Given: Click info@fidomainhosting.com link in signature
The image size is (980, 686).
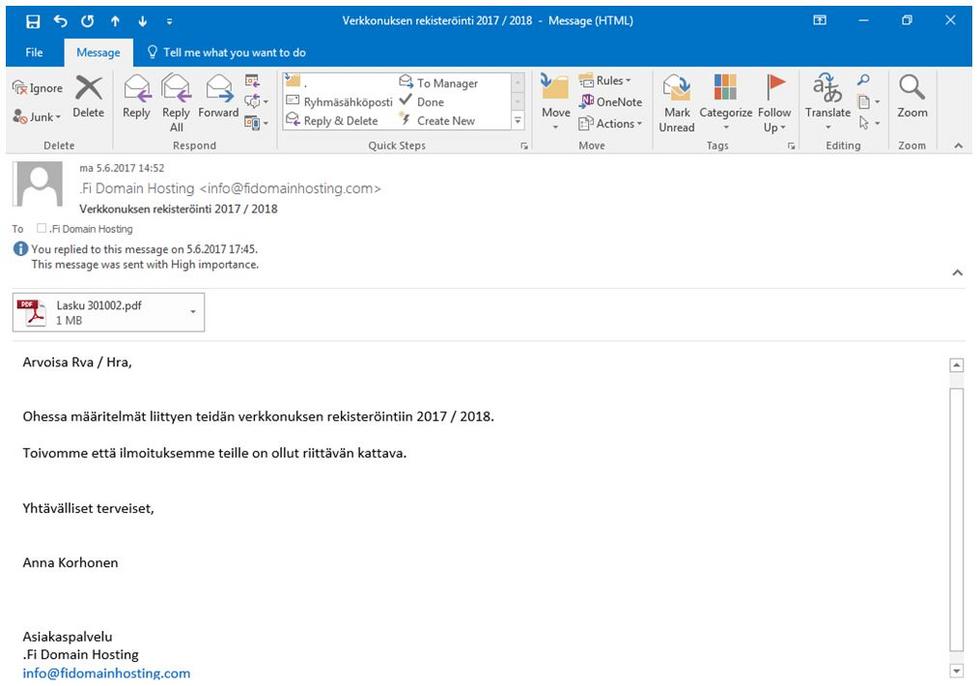Looking at the screenshot, I should (x=106, y=673).
